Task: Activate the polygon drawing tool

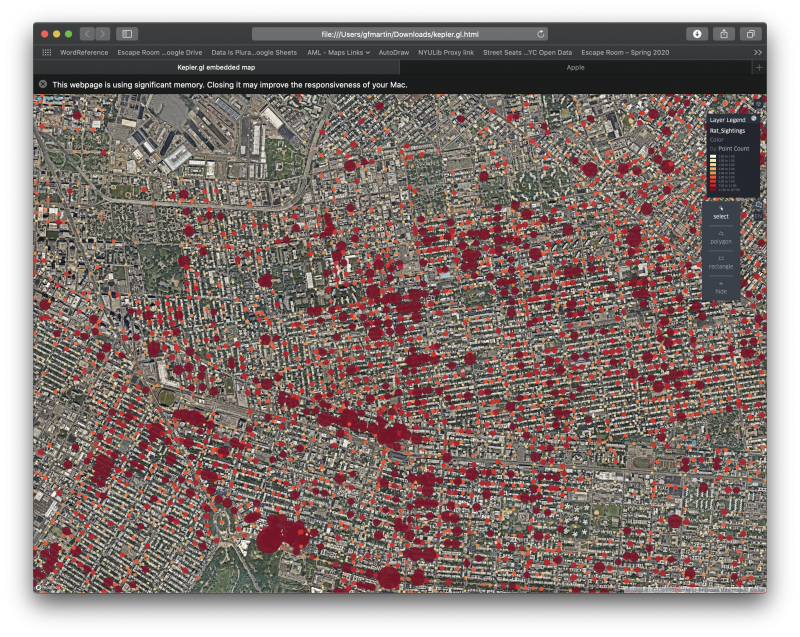Action: coord(721,237)
